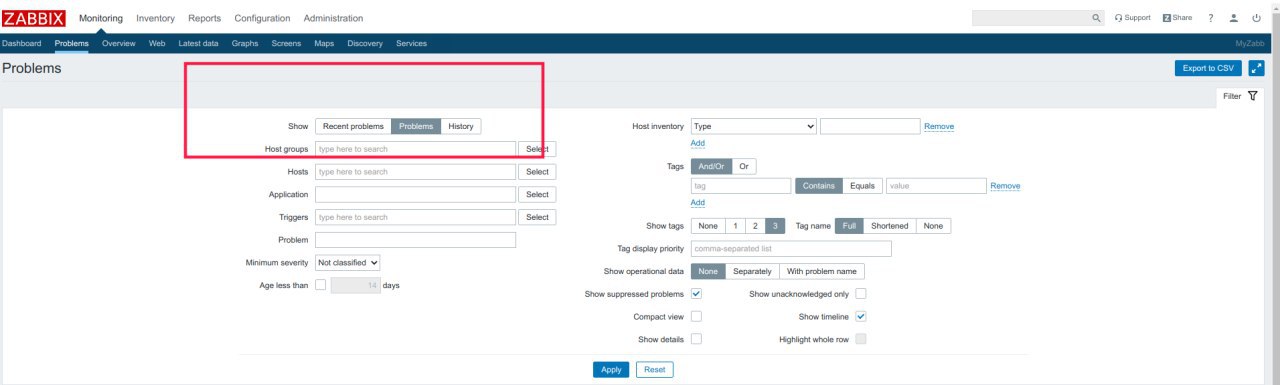Click the search magnifier icon

point(1097,18)
